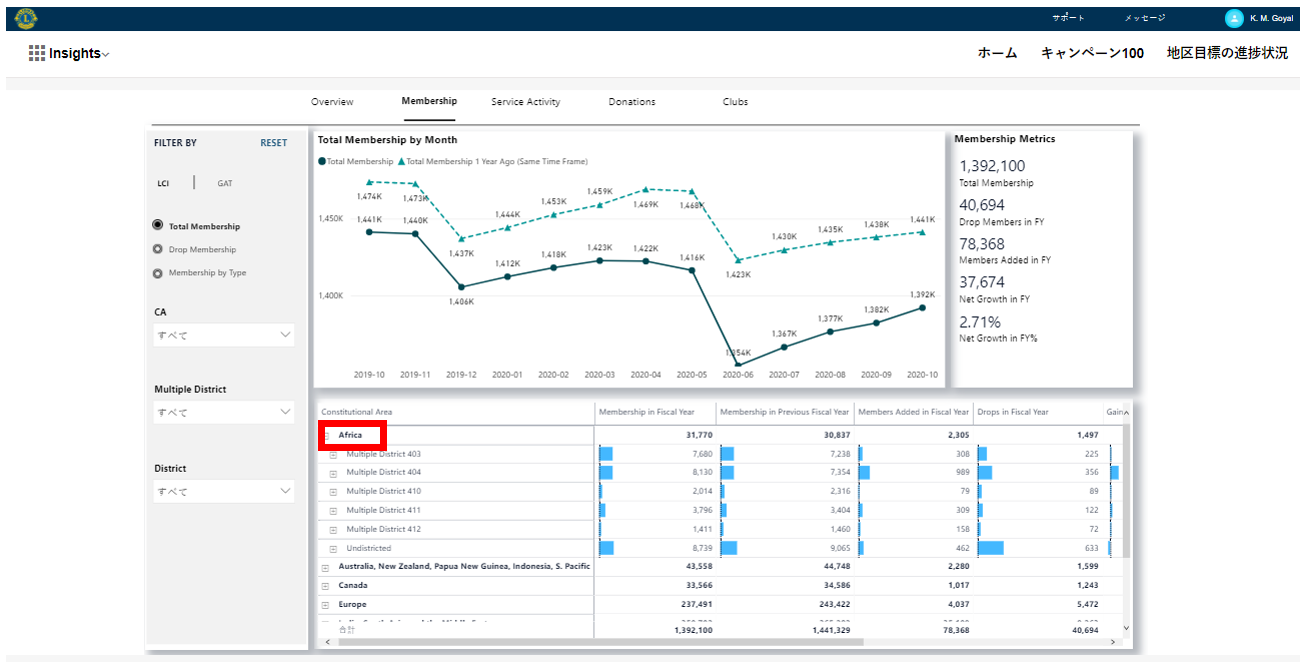Expand Multiple District 404 row icon
This screenshot has height=666, width=1308.
(x=334, y=473)
